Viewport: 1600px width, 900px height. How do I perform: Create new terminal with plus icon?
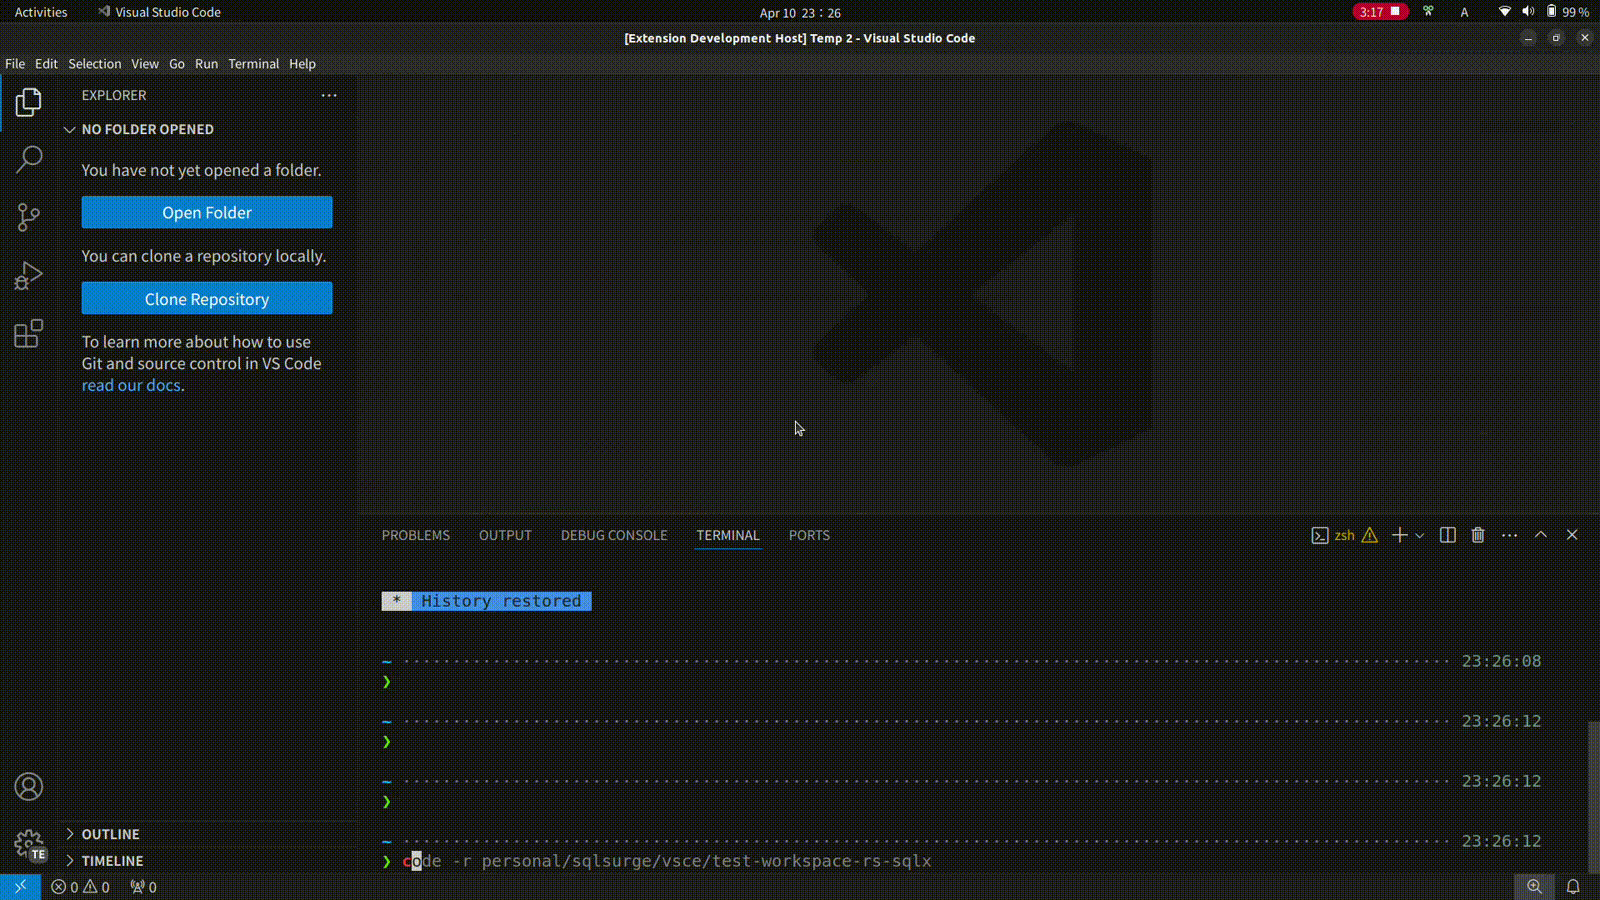click(x=1400, y=535)
